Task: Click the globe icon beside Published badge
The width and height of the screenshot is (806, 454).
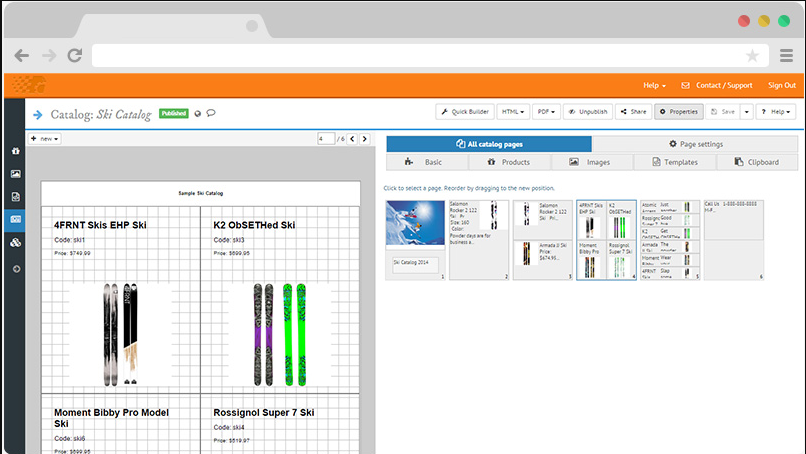Action: point(197,113)
